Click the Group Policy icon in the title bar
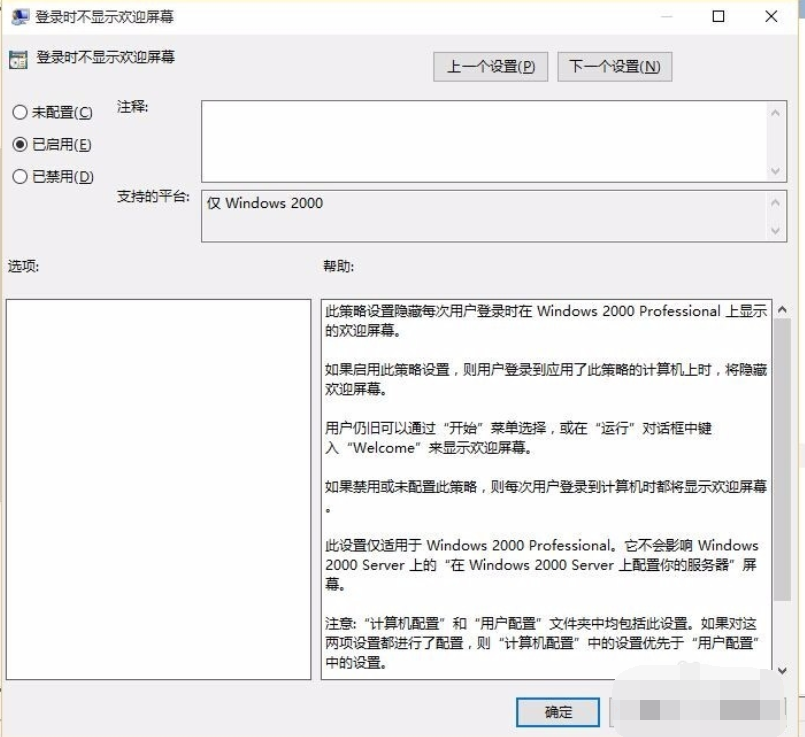The width and height of the screenshot is (805, 737). click(x=20, y=17)
